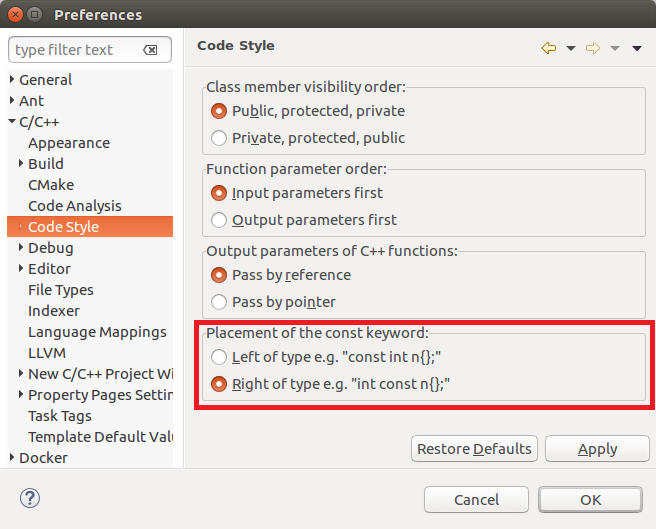The width and height of the screenshot is (656, 529).
Task: Select Pass by pointer radio button
Action: coord(220,302)
